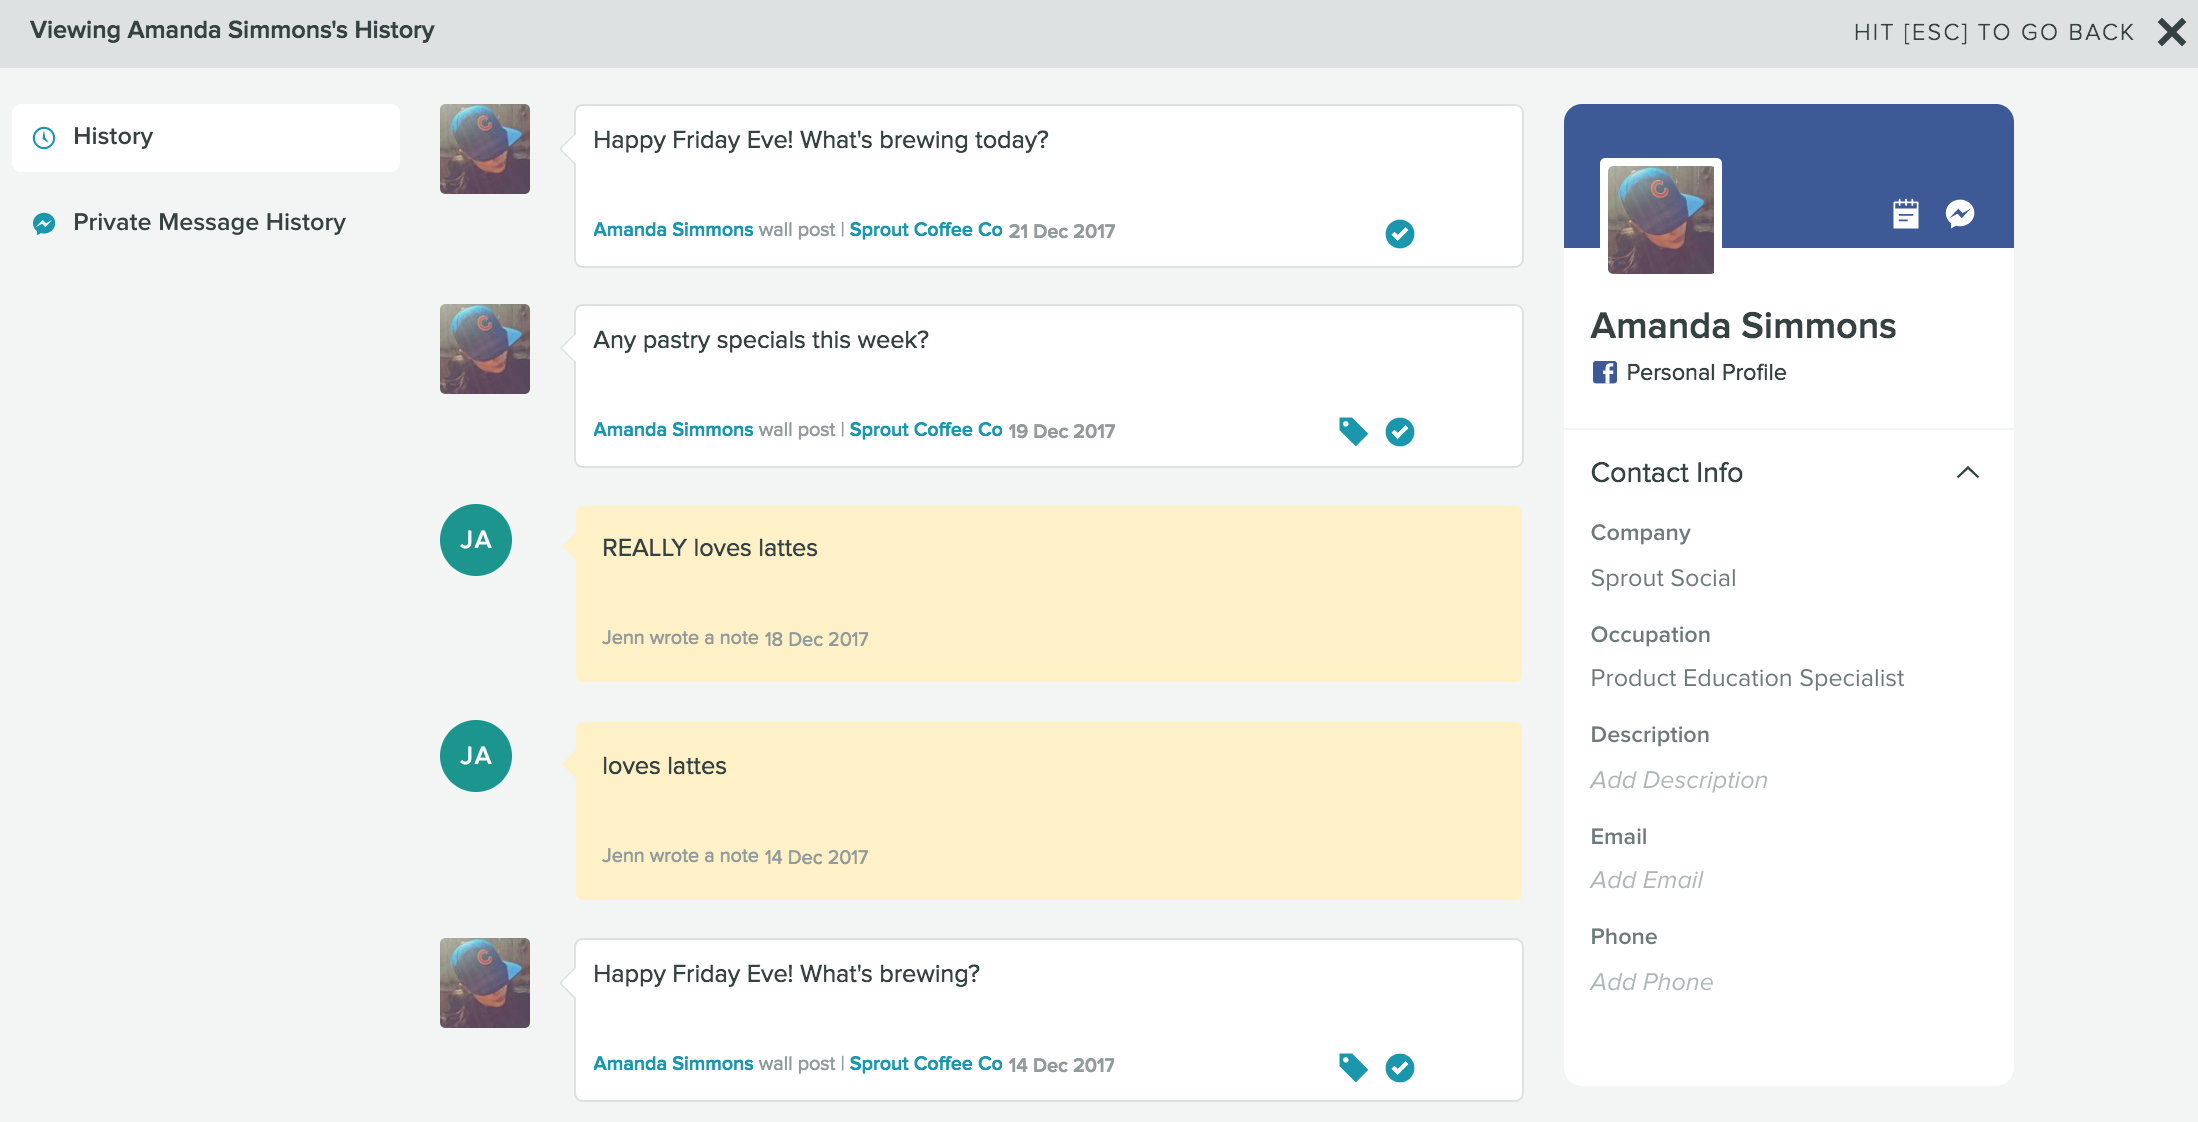Open the tag icon on the 14 Dec wall post
Screen dimensions: 2198x1122
pyautogui.click(x=1354, y=1066)
